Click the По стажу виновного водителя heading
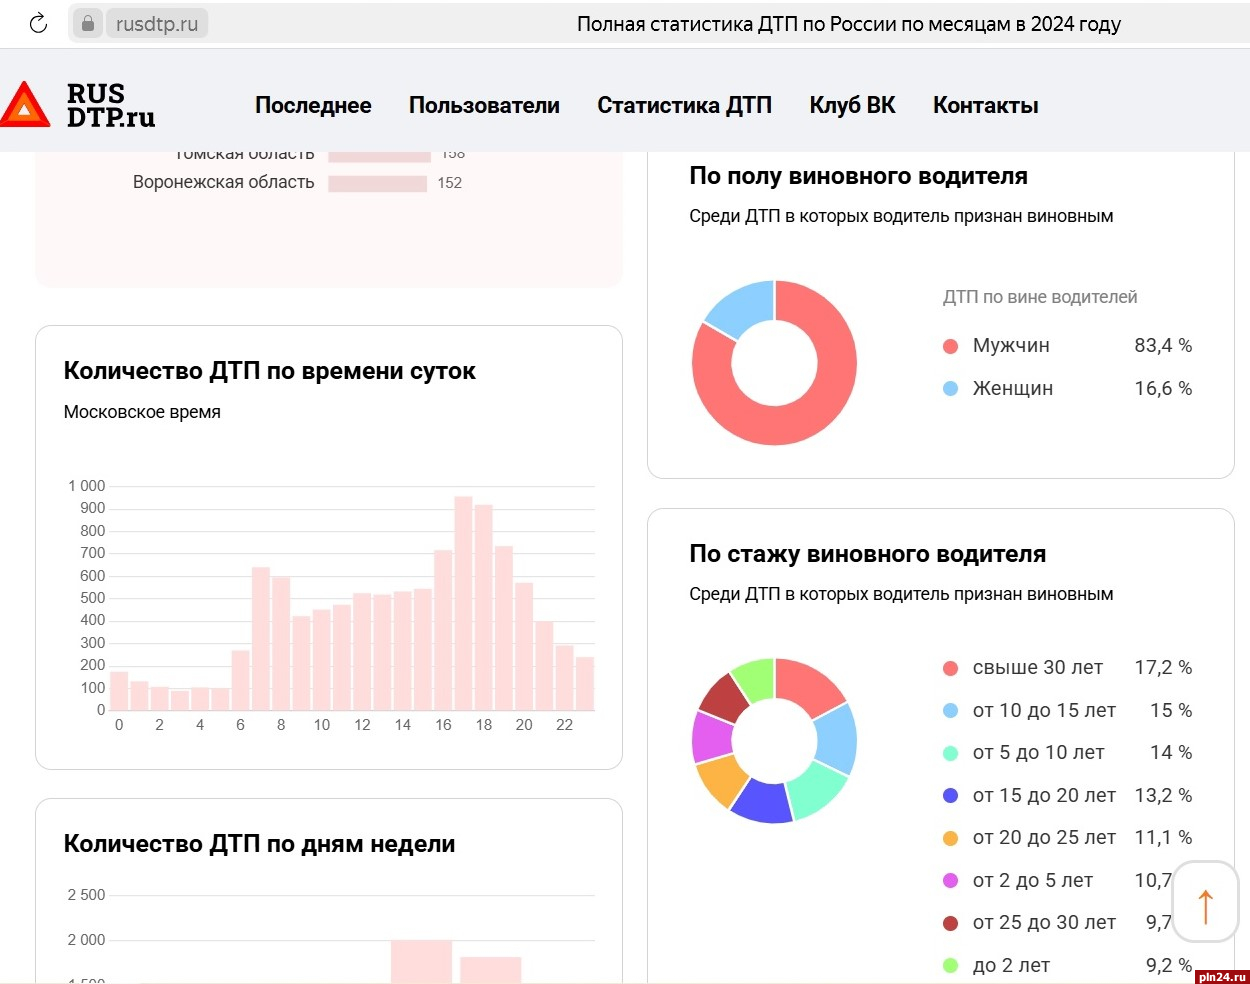The height and width of the screenshot is (984, 1250). point(867,554)
